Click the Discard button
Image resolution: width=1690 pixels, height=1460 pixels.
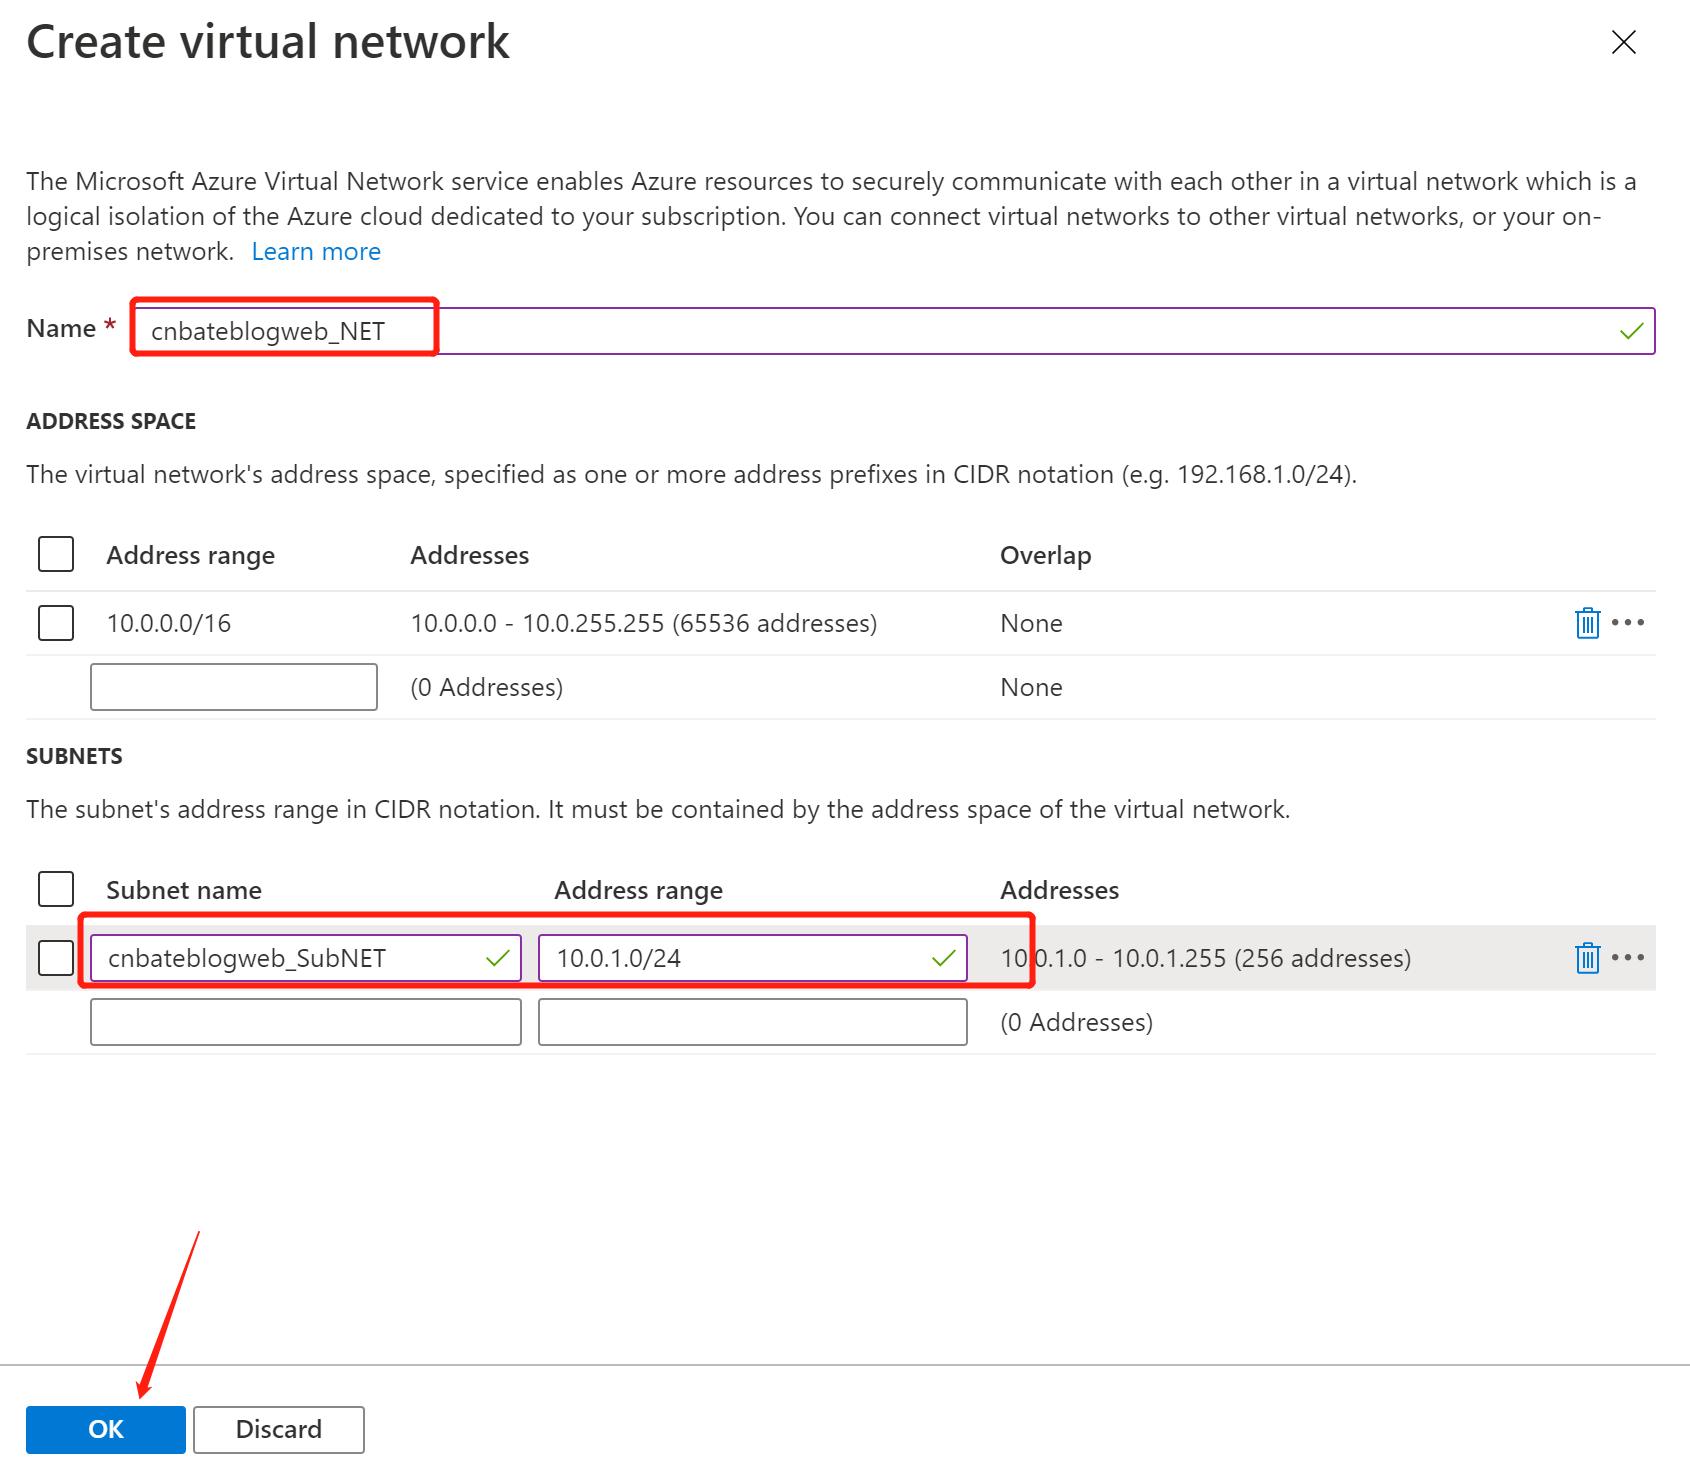click(x=279, y=1429)
